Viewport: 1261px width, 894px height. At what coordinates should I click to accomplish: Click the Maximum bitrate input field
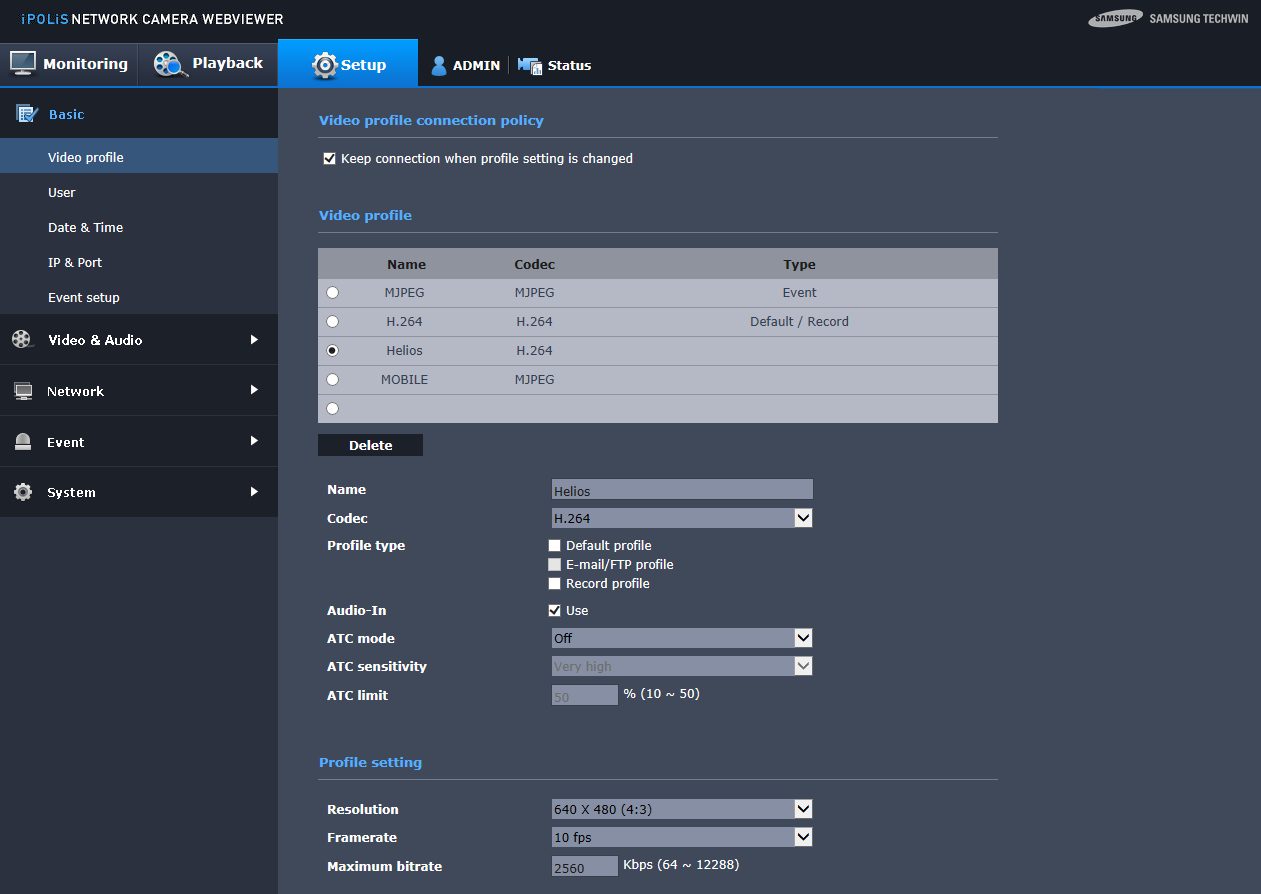coord(585,867)
